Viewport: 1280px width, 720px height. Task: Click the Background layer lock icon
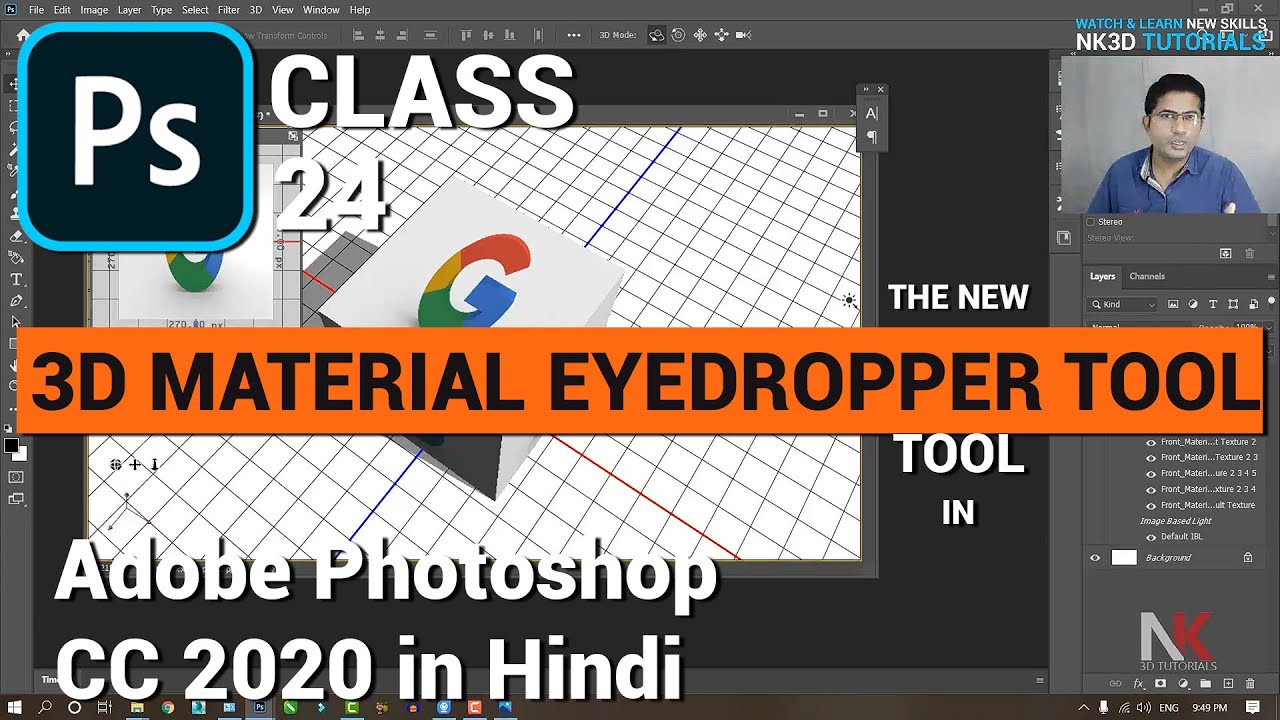click(1247, 558)
